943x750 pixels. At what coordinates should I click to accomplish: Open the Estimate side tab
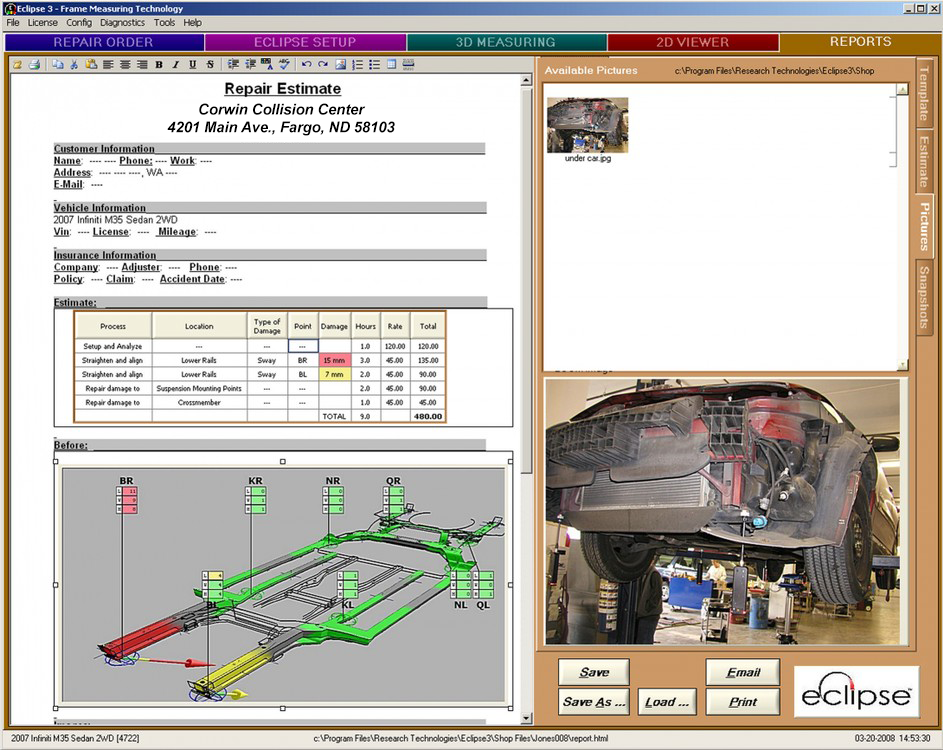(924, 162)
